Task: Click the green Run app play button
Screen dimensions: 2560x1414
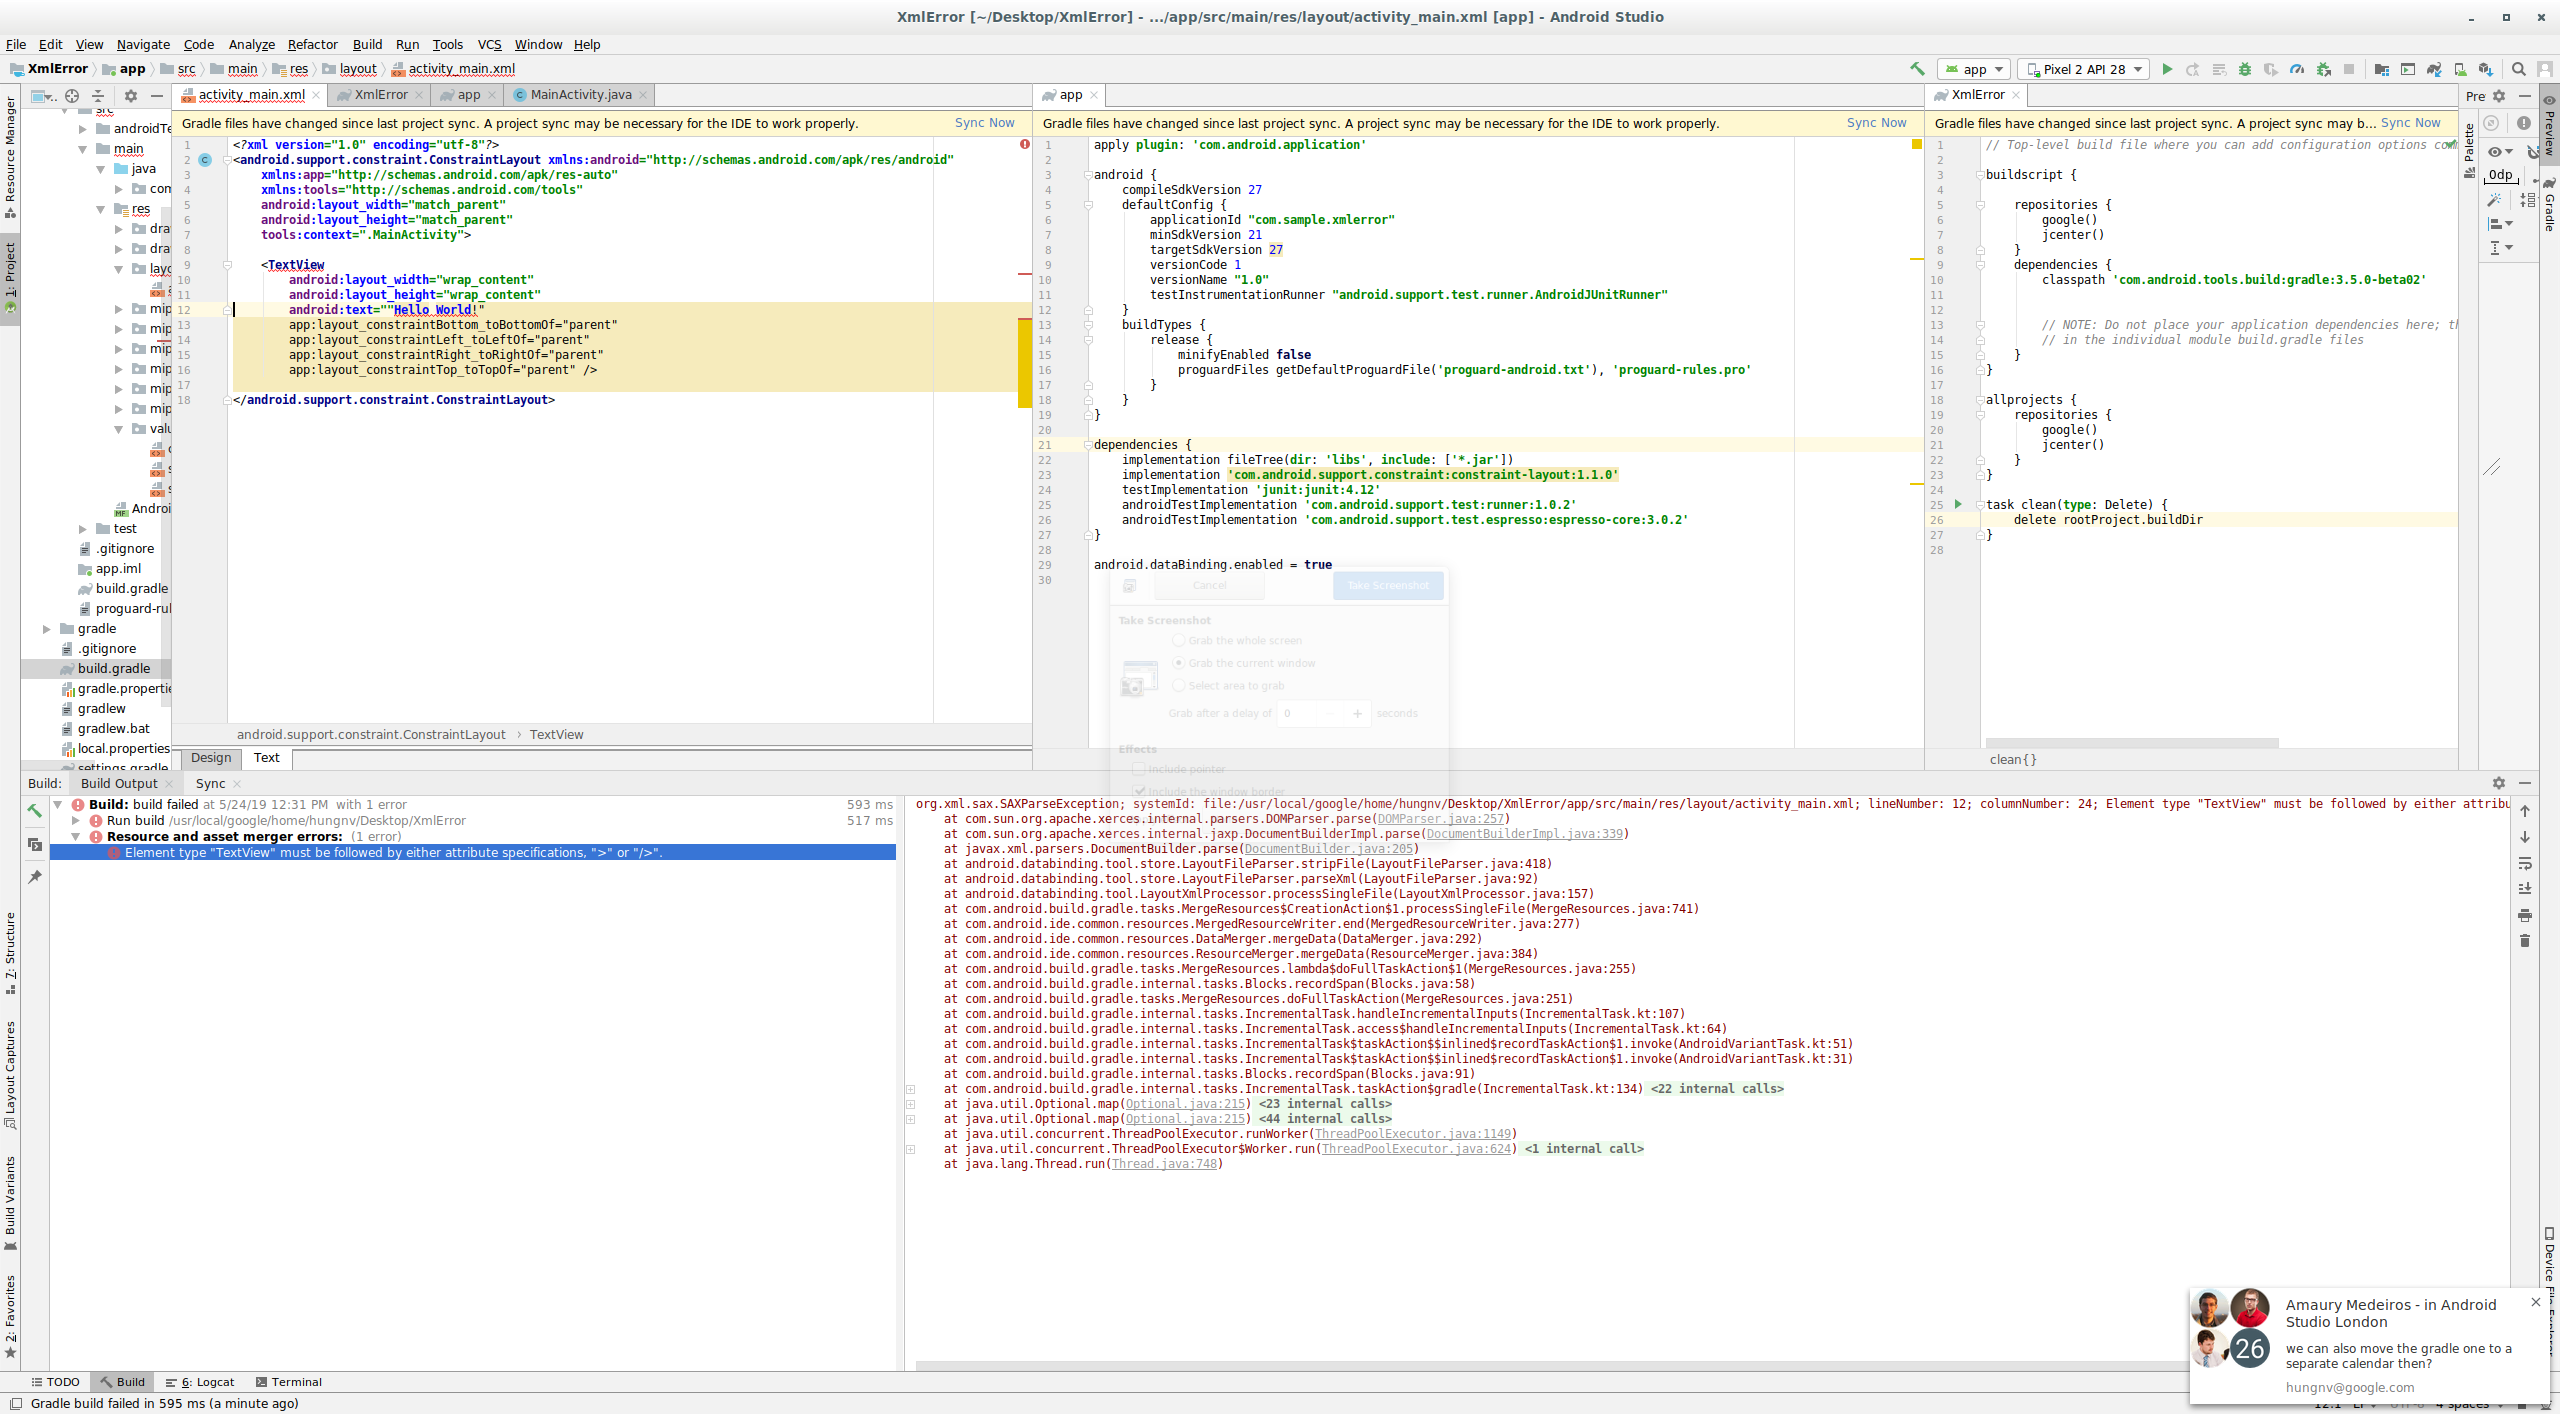Action: 2167,69
